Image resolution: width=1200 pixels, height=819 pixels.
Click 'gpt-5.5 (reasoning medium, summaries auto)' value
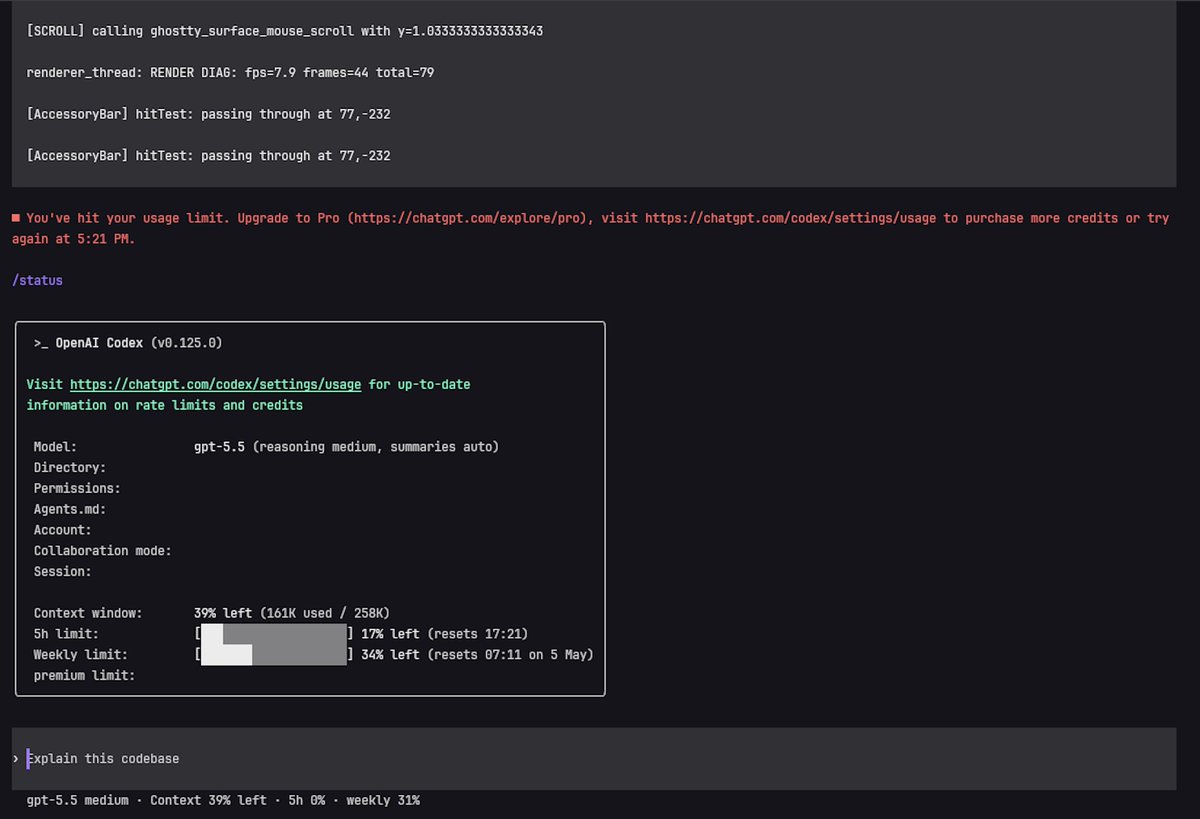click(x=346, y=447)
